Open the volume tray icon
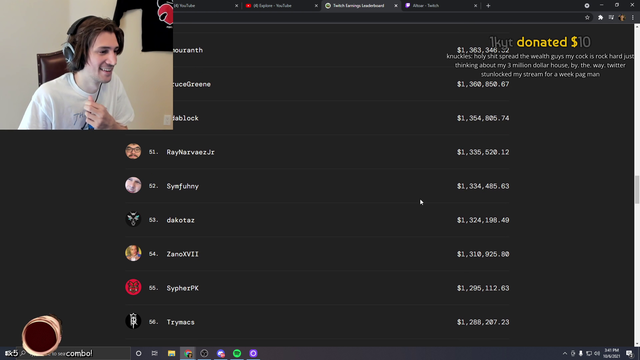The width and height of the screenshot is (640, 360). pyautogui.click(x=597, y=353)
